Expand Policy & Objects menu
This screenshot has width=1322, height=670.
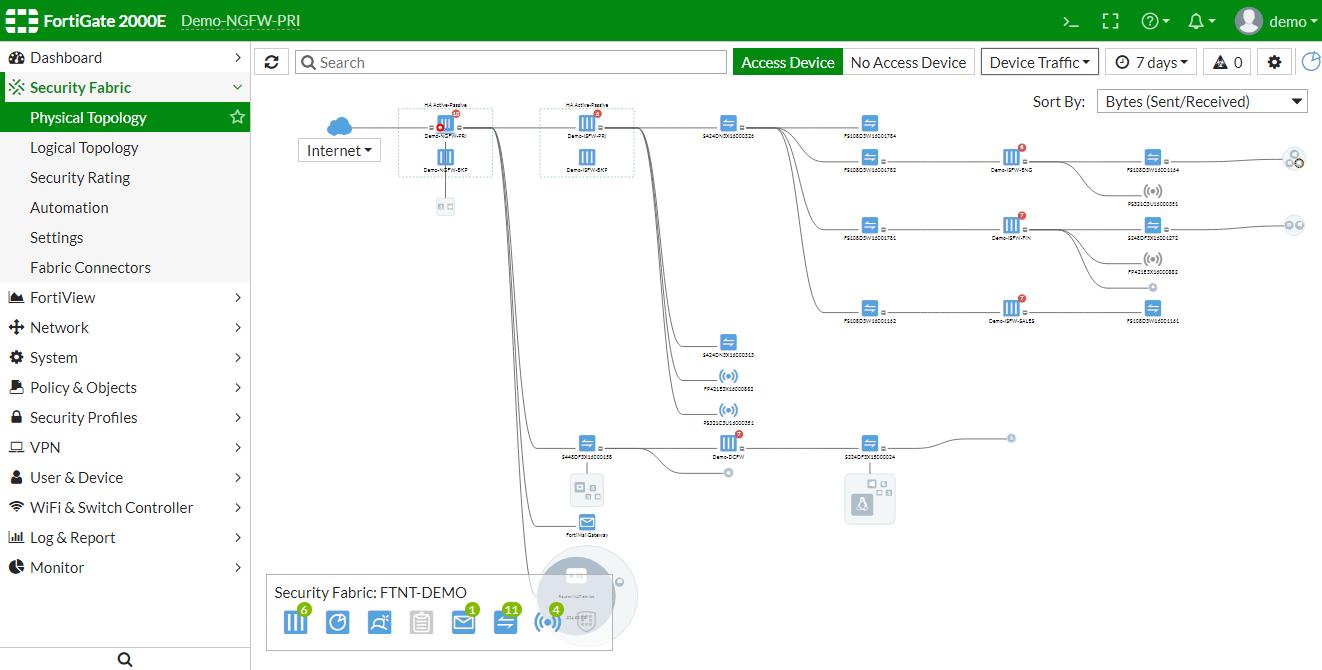125,387
